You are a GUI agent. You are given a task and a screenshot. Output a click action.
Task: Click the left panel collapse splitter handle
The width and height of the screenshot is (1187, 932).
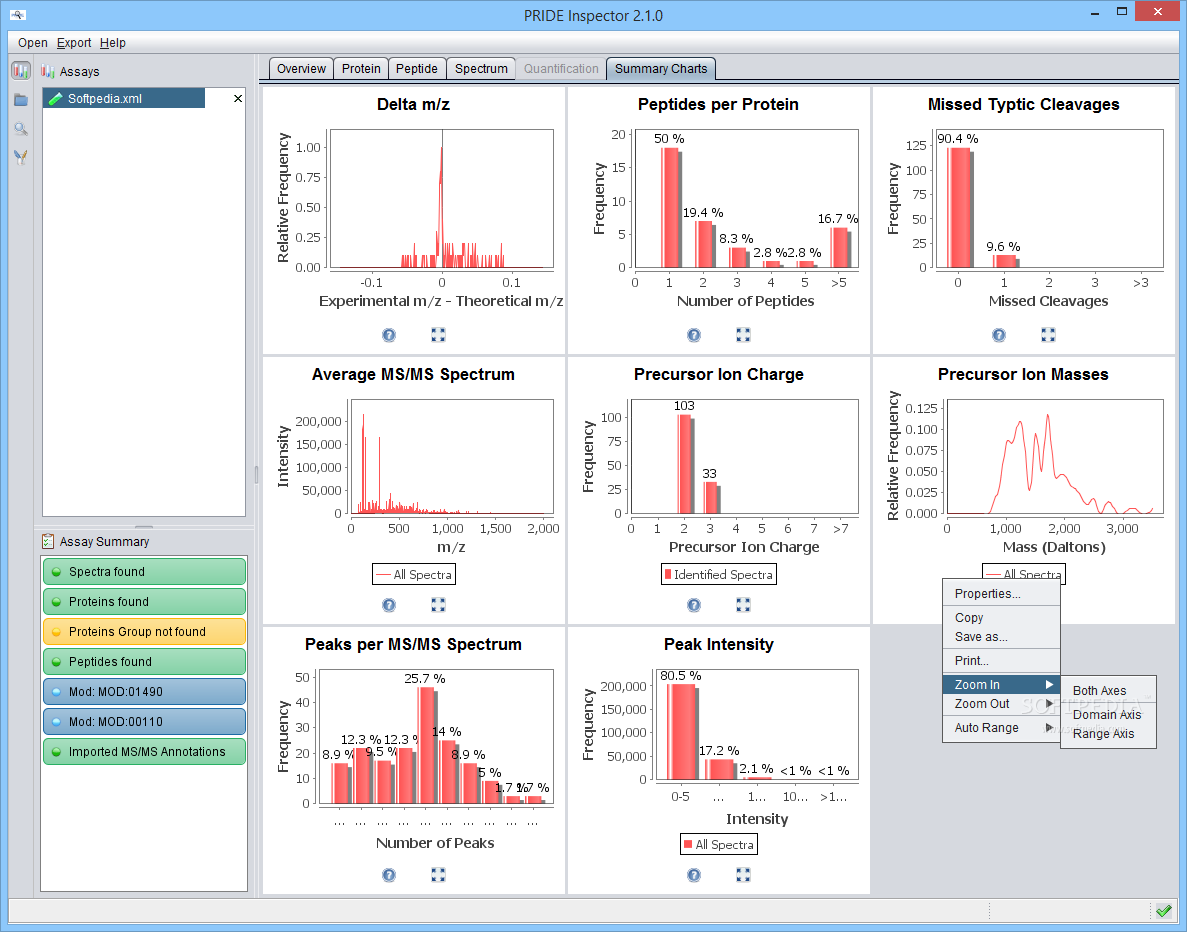pos(257,475)
